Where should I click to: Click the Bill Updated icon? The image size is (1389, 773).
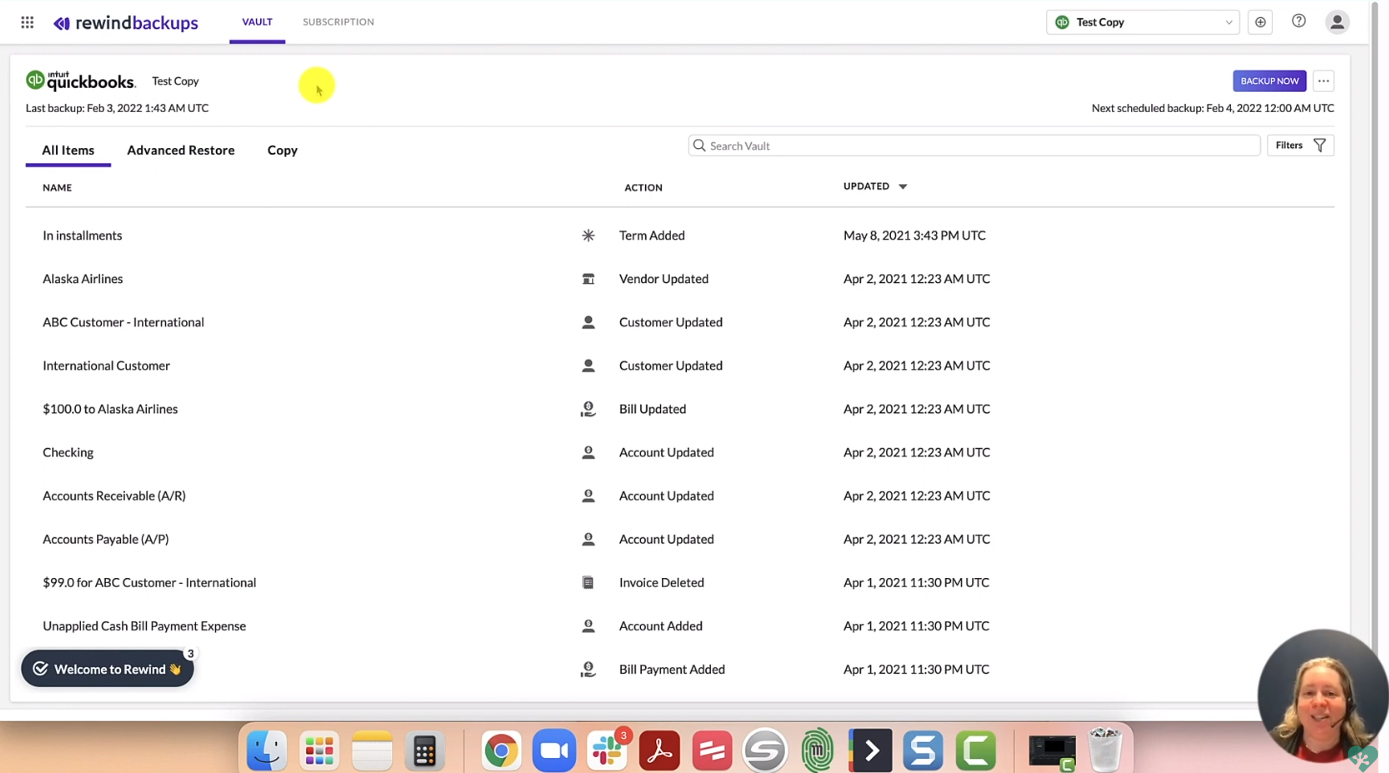coord(588,409)
